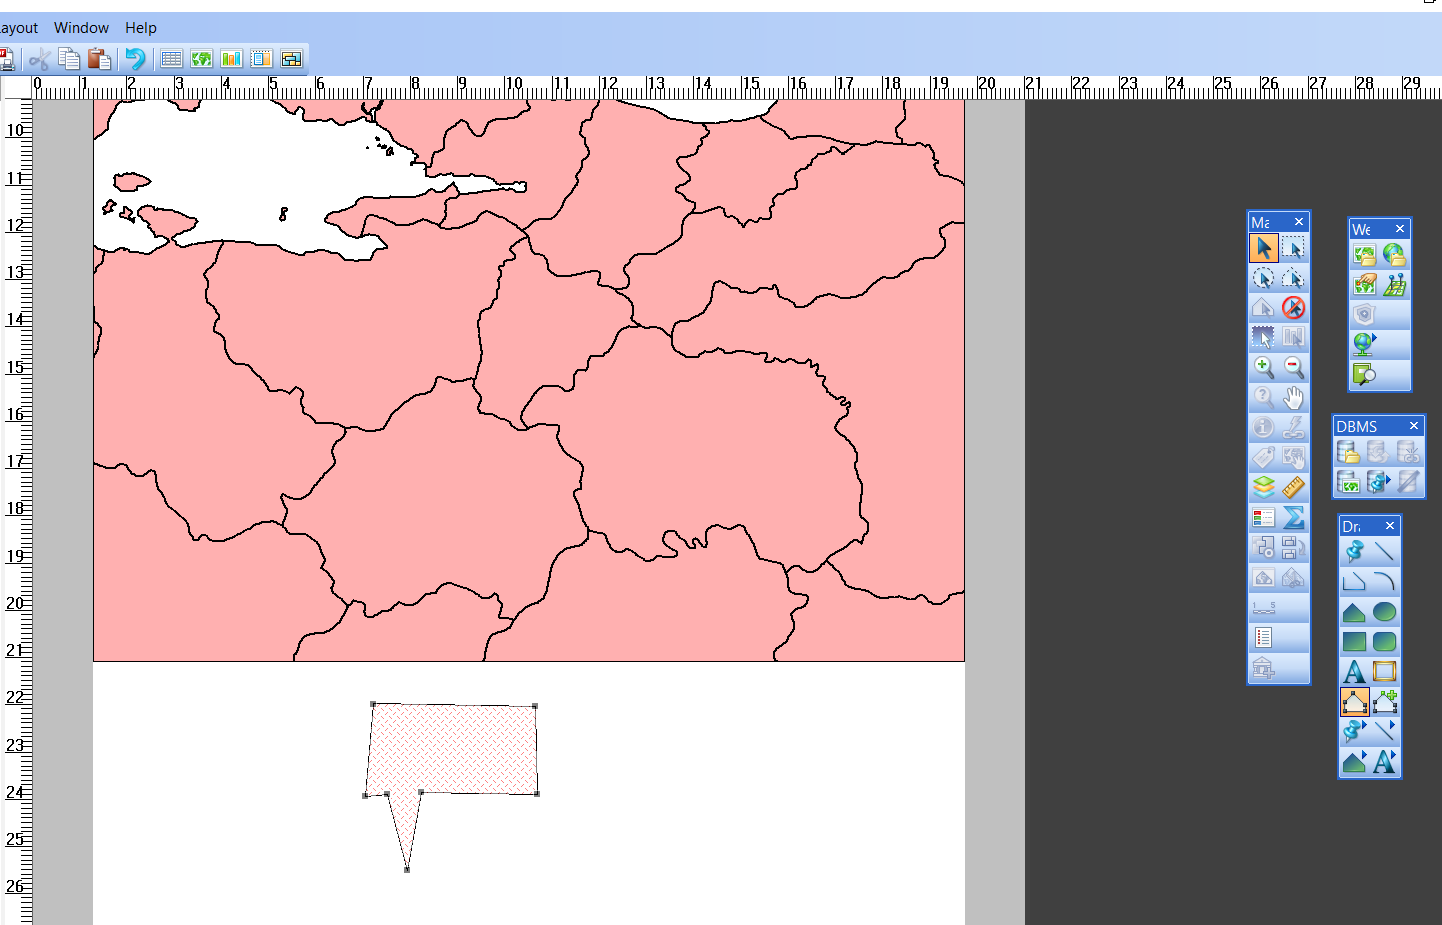Select the Rounded Rectangle drawing tool
The width and height of the screenshot is (1442, 925).
pyautogui.click(x=1384, y=642)
